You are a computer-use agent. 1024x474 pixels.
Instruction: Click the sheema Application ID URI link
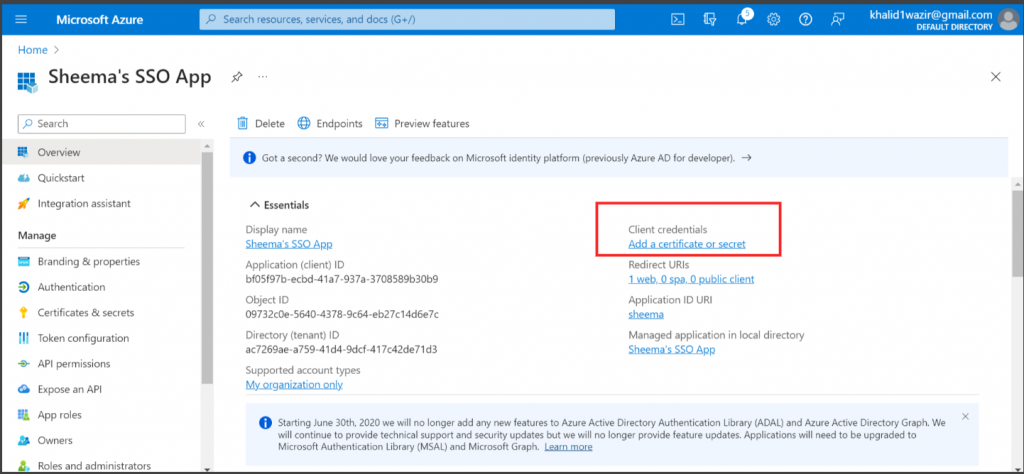[646, 314]
